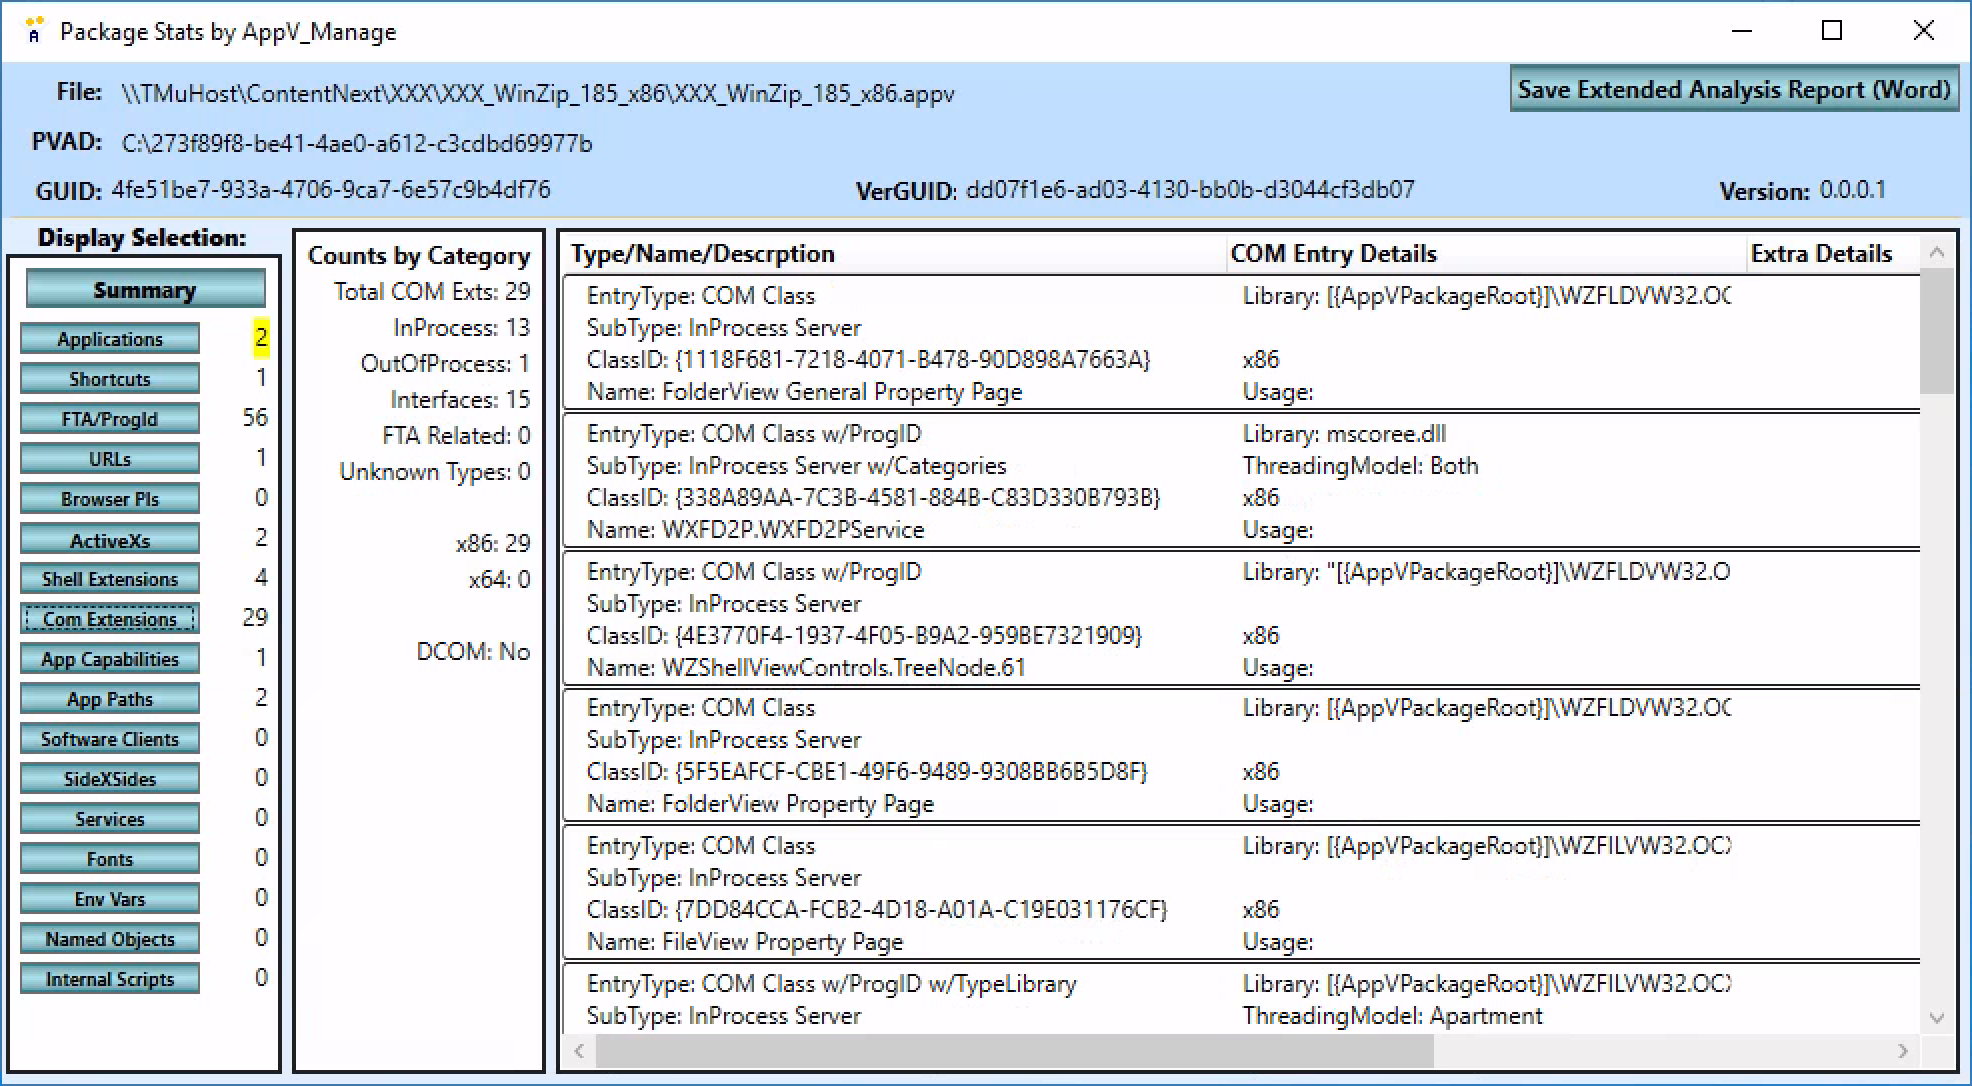
Task: Open the Env Vars category
Action: coord(110,899)
